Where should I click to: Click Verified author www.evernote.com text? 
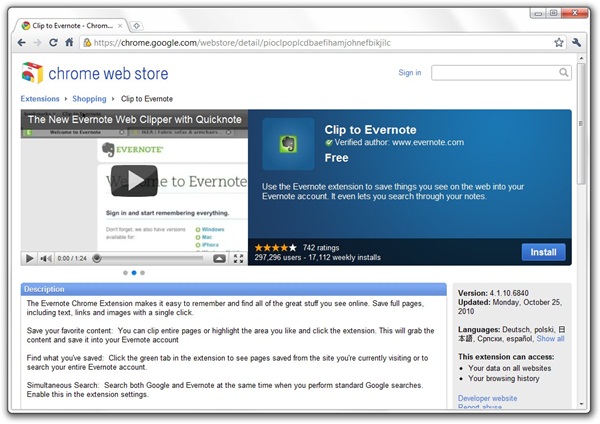(399, 142)
